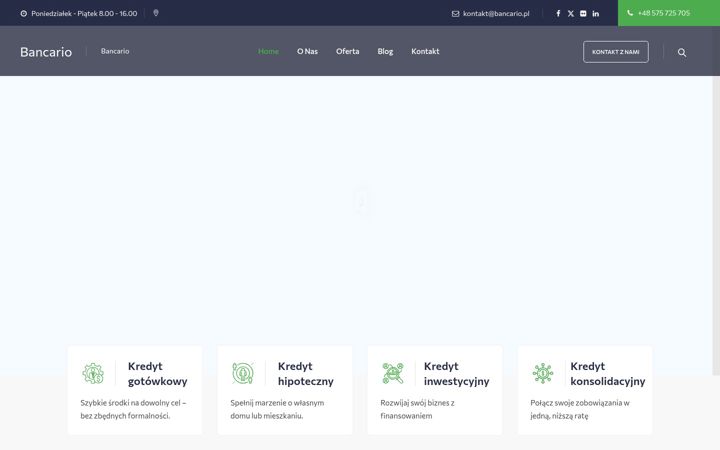
Task: Click the clock icon beside opening hours
Action: point(24,13)
